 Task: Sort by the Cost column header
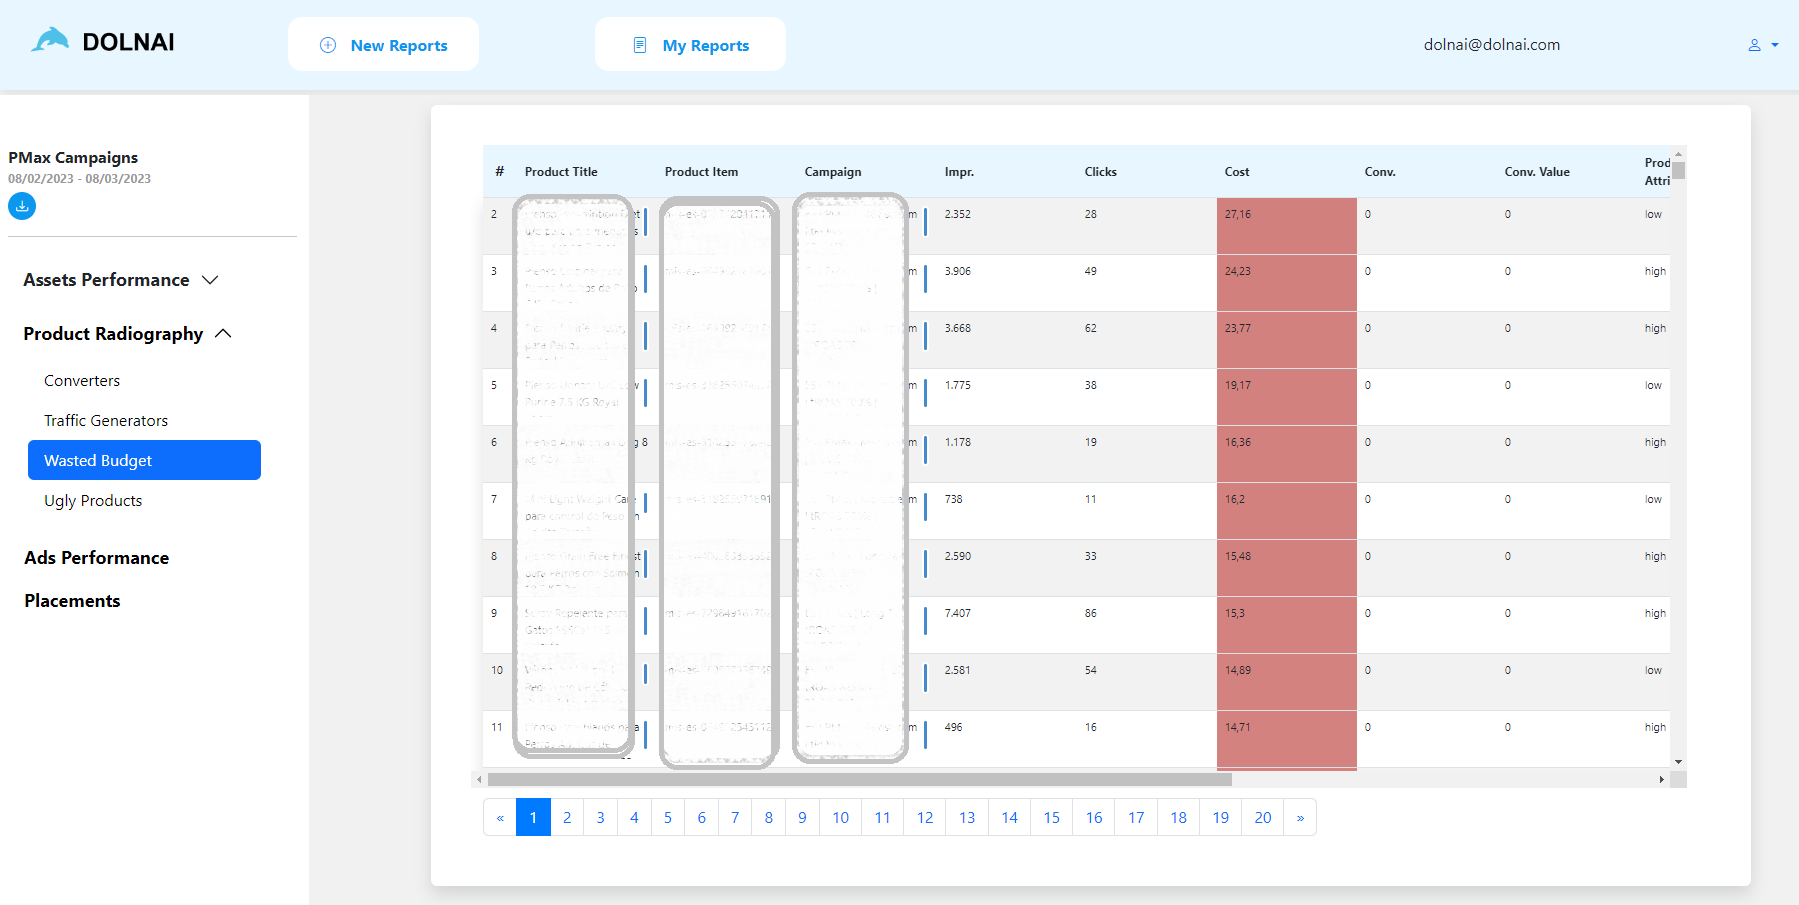(x=1237, y=171)
